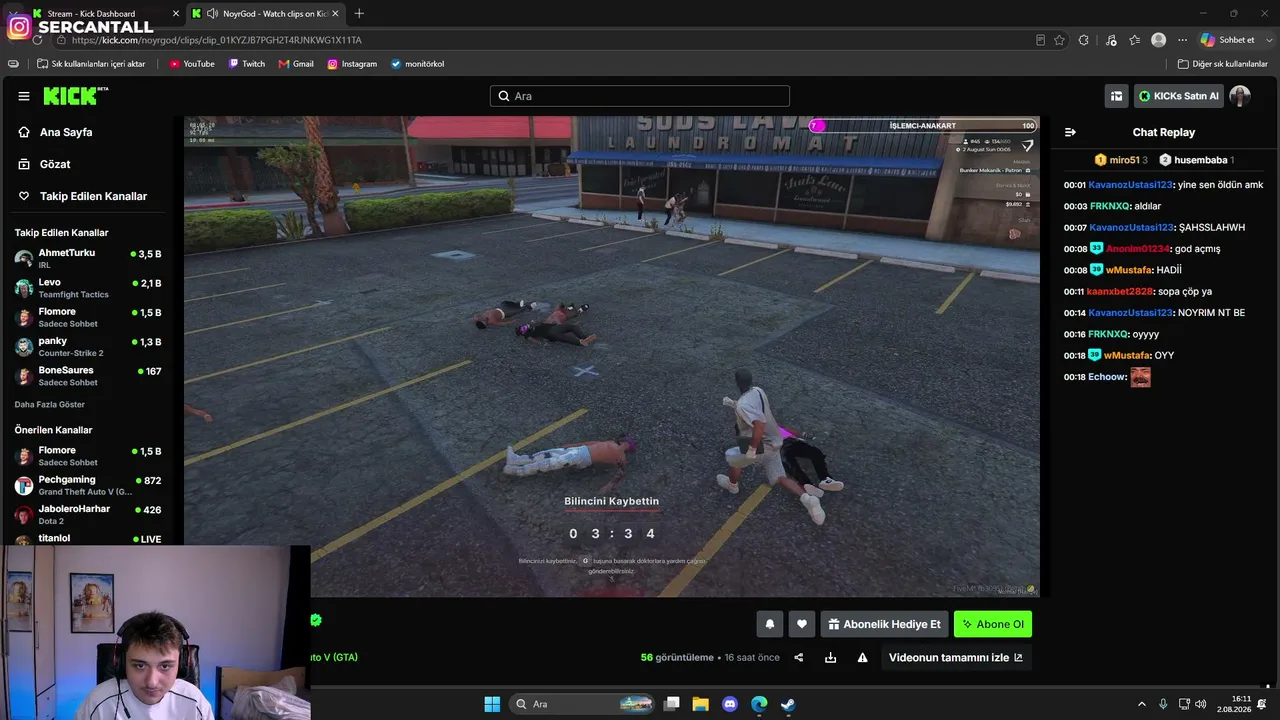Share the clip using the share icon
1280x720 pixels.
799,657
